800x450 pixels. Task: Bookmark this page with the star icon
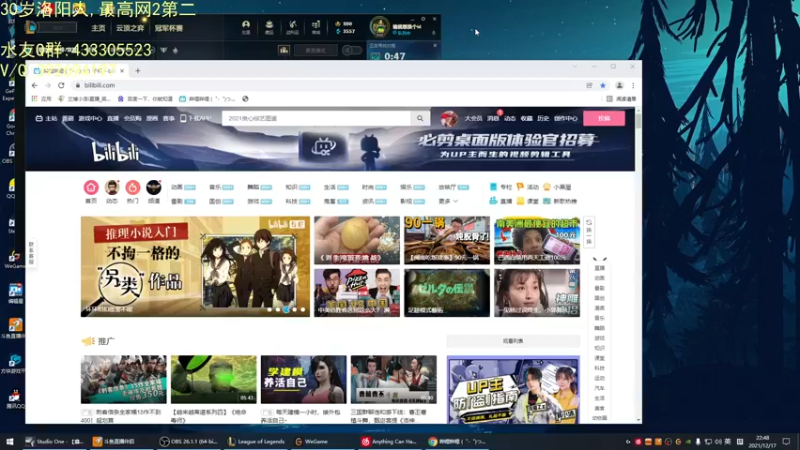tap(603, 85)
